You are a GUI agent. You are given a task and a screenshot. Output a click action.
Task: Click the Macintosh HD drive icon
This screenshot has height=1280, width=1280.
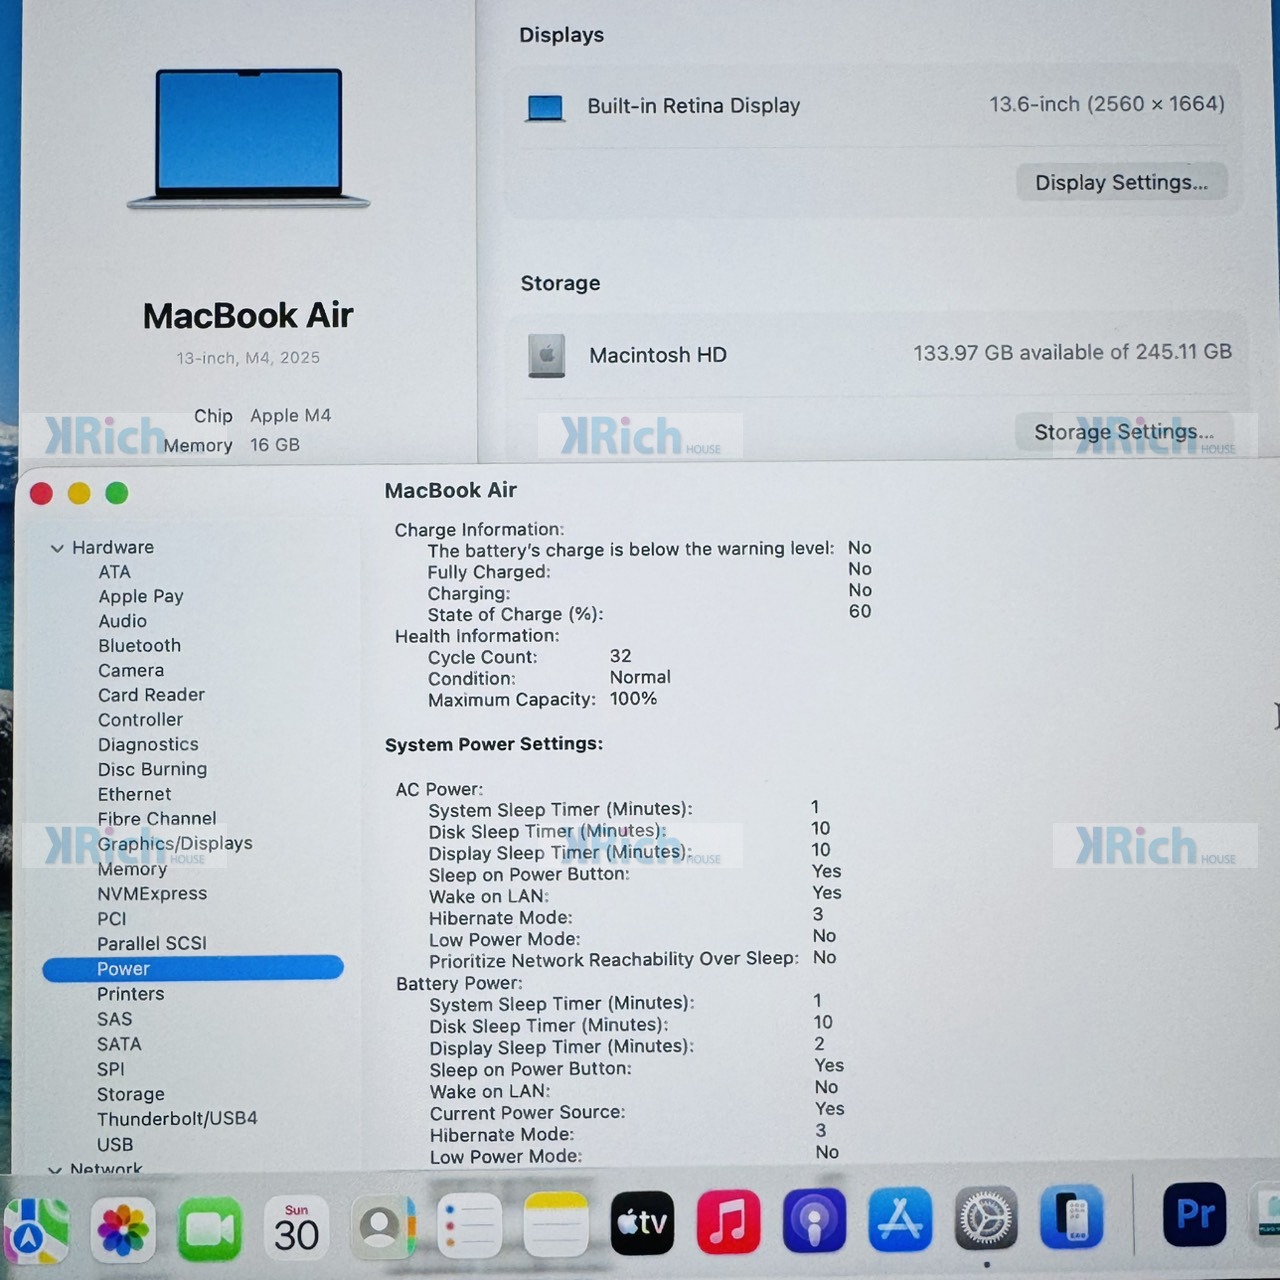coord(547,355)
